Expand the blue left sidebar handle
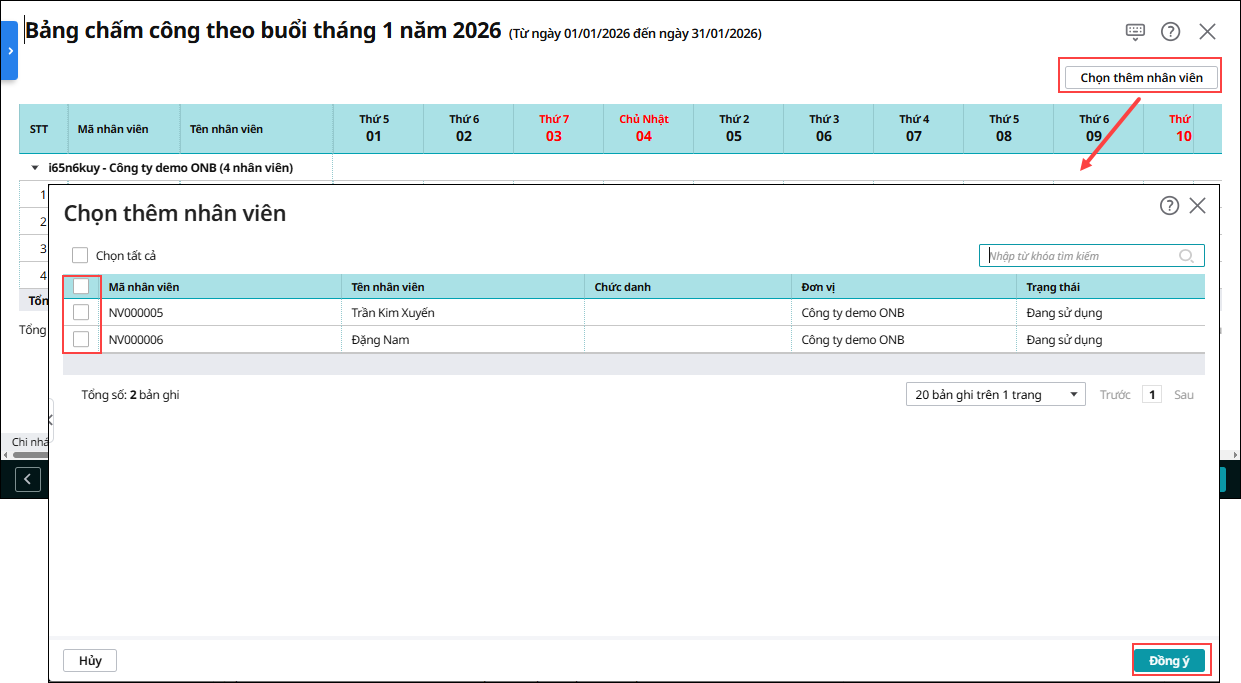Viewport: 1241px width, 683px height. (9, 50)
